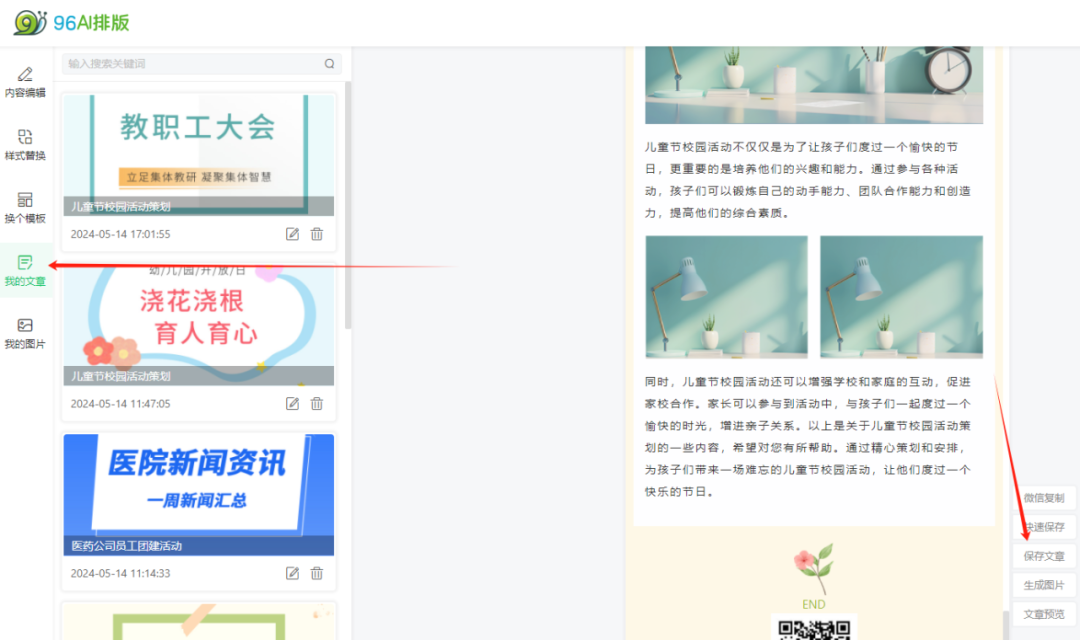Select the right desk lamp image in article
1080x640 pixels.
click(902, 297)
